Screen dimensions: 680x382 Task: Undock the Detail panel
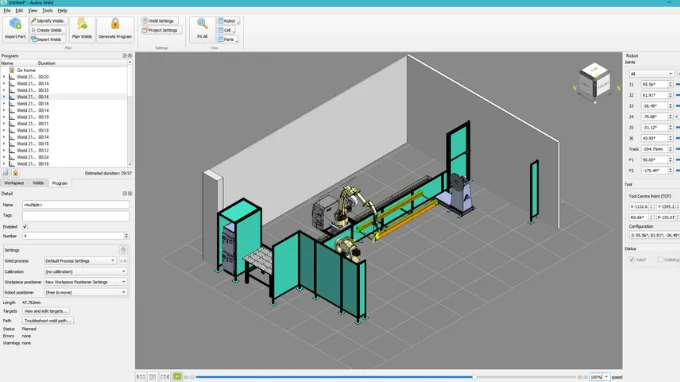pos(124,193)
